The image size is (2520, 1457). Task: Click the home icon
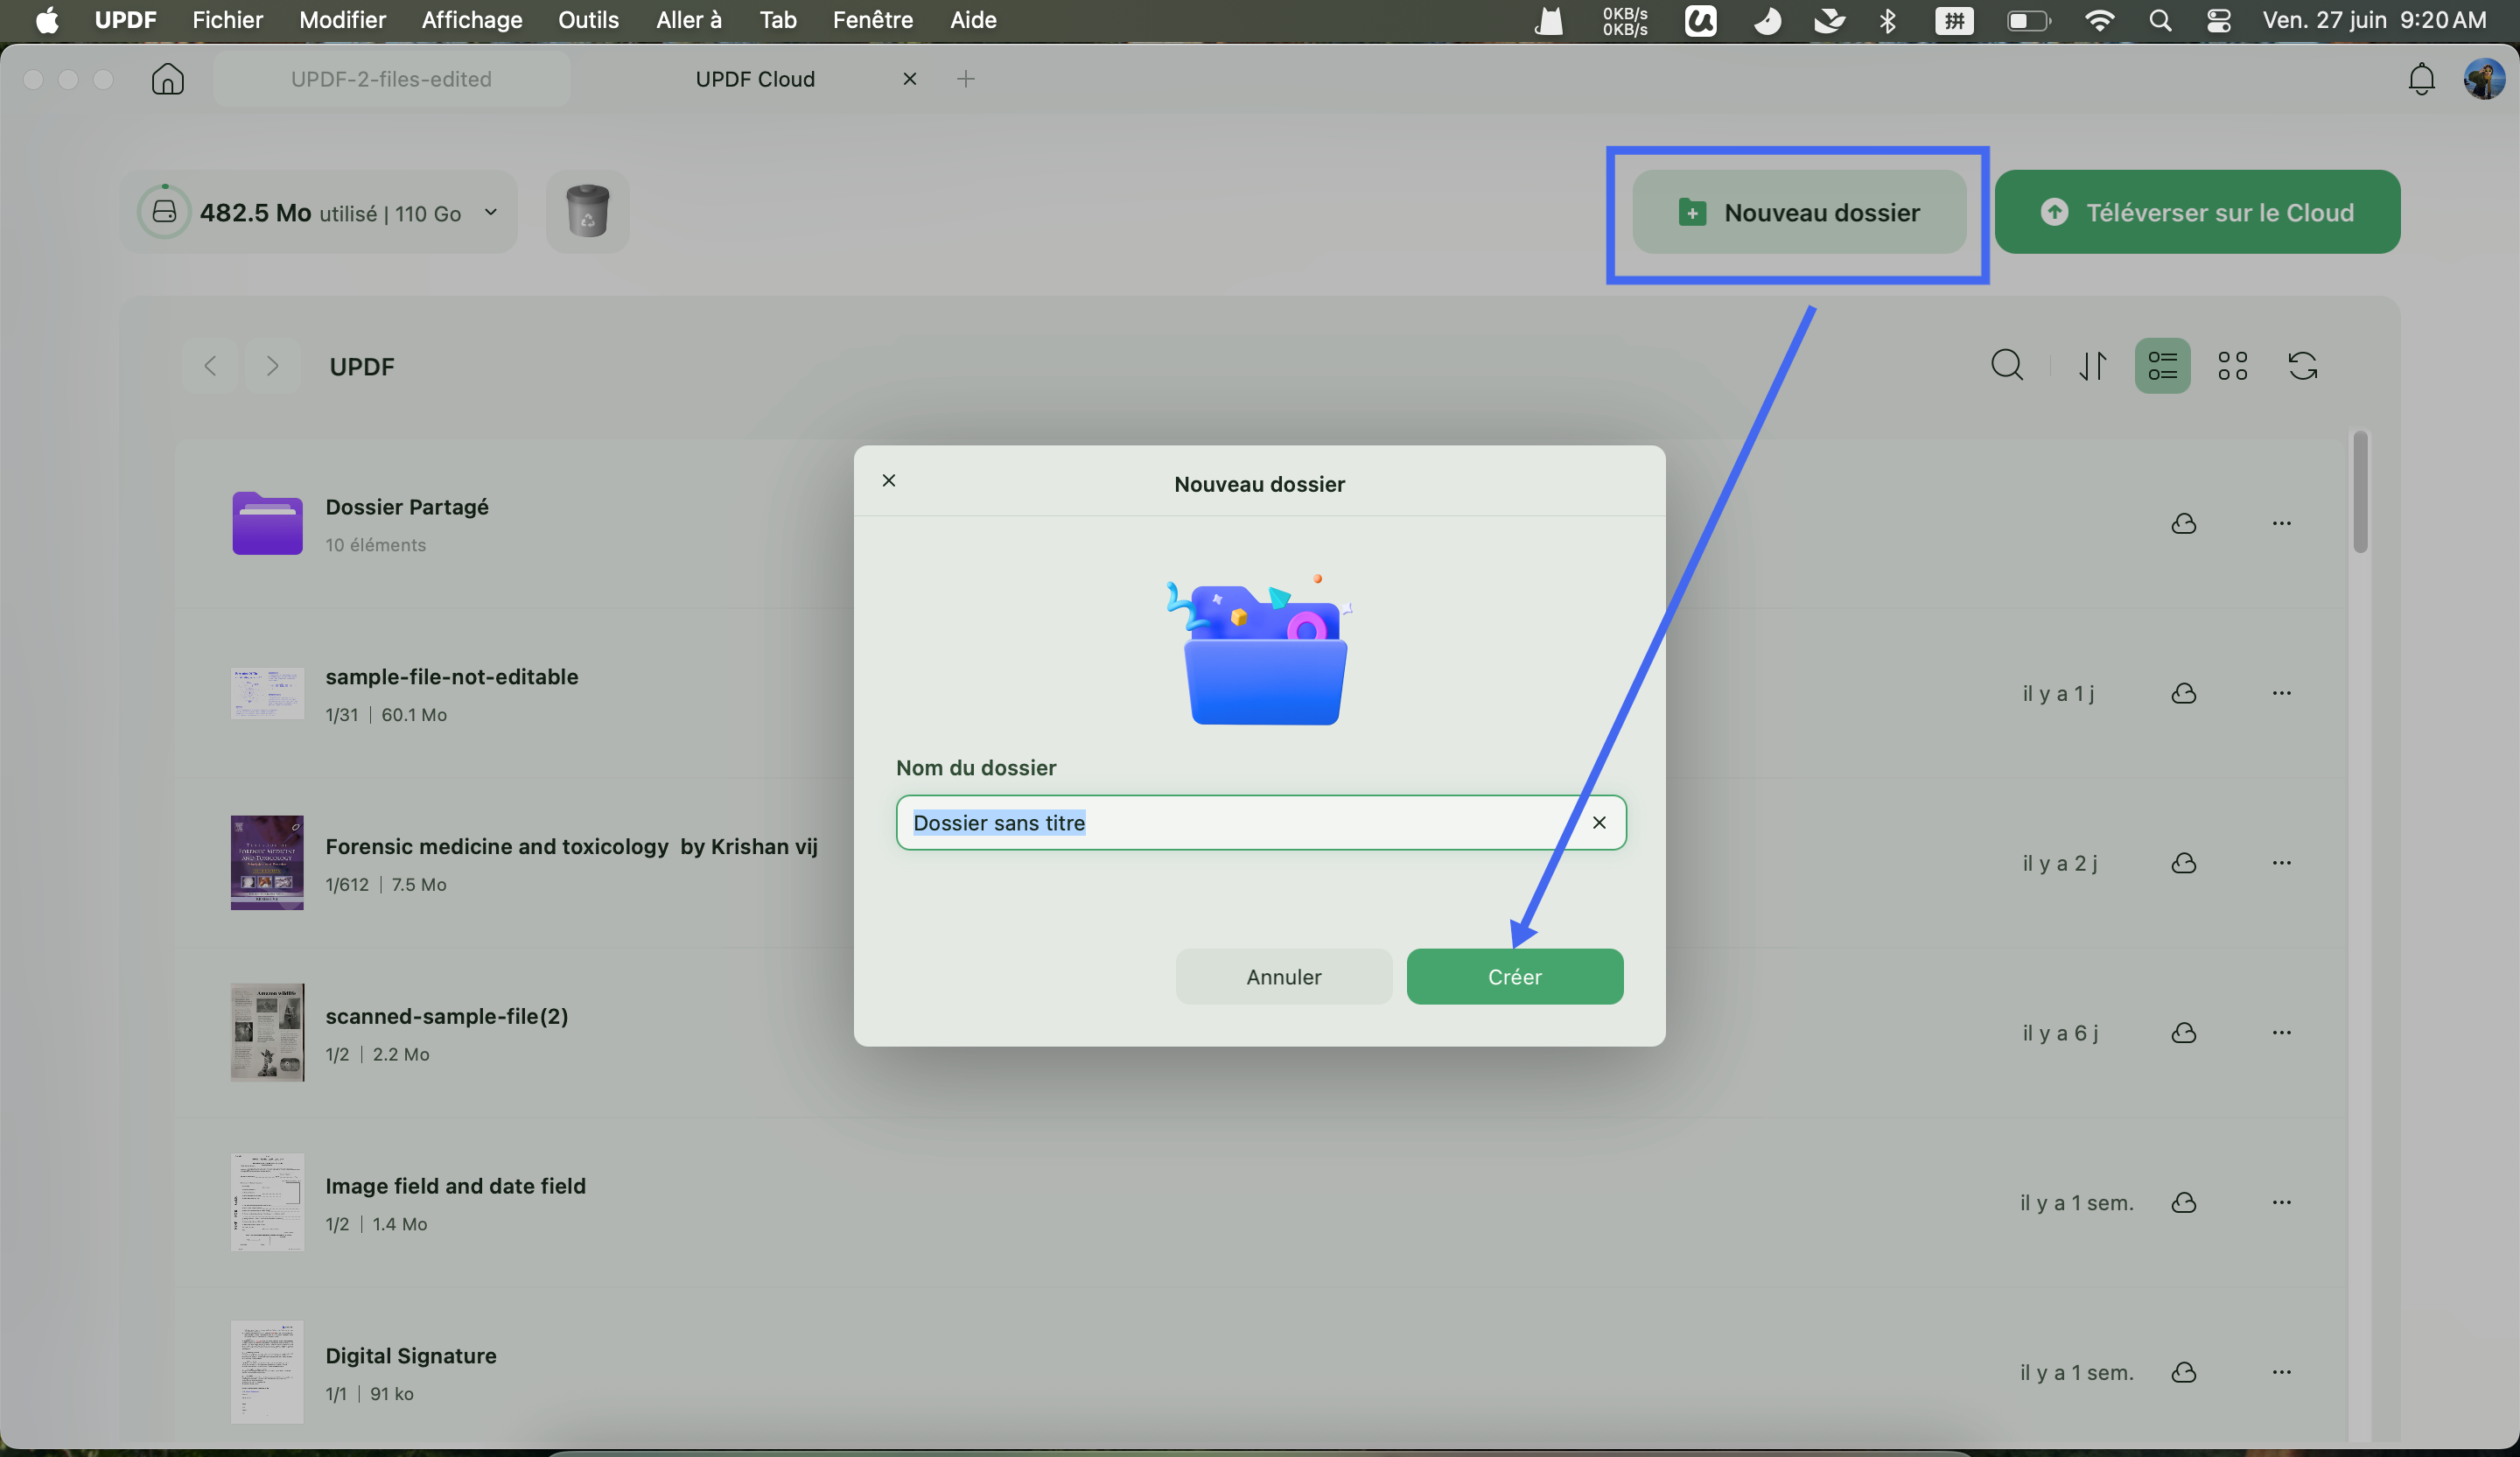coord(168,79)
